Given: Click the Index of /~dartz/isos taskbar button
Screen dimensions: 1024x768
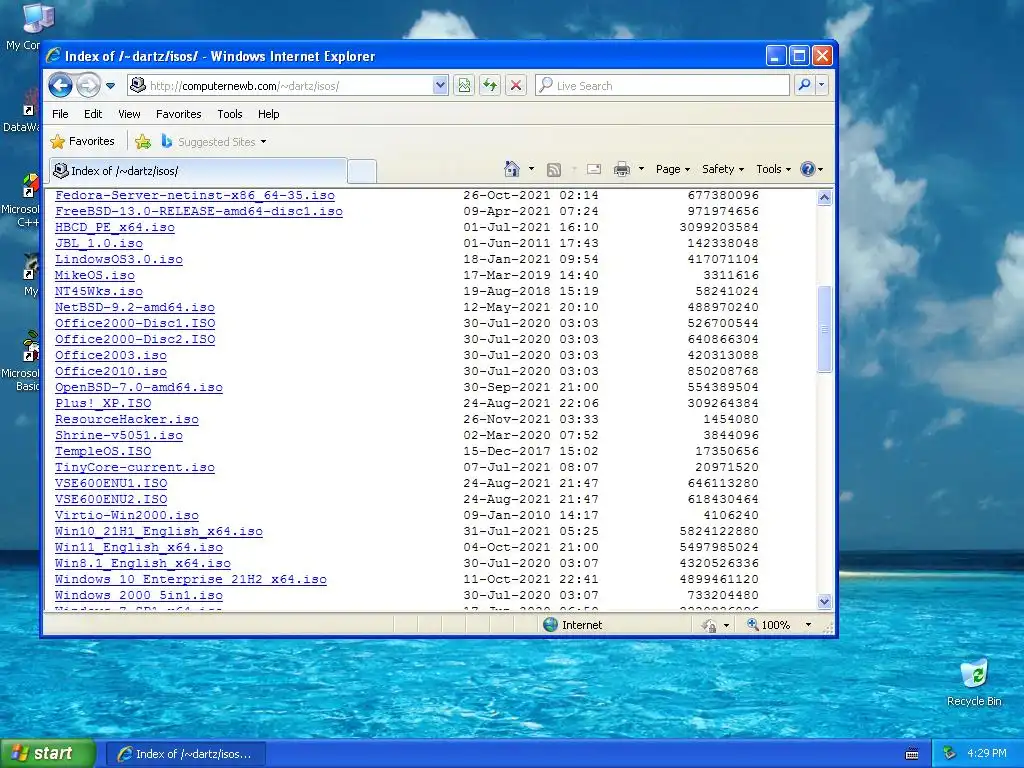Looking at the screenshot, I should pos(185,754).
